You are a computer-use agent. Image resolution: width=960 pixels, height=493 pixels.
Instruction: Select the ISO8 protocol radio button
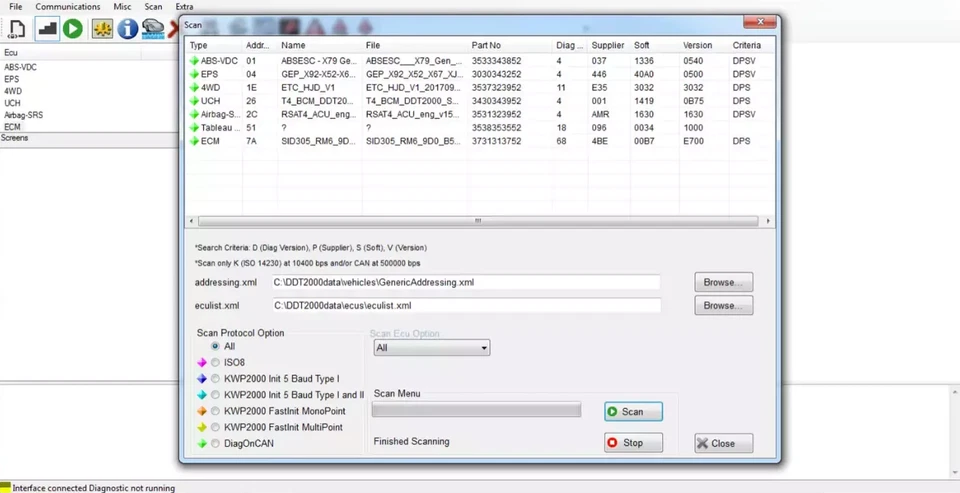pos(215,363)
